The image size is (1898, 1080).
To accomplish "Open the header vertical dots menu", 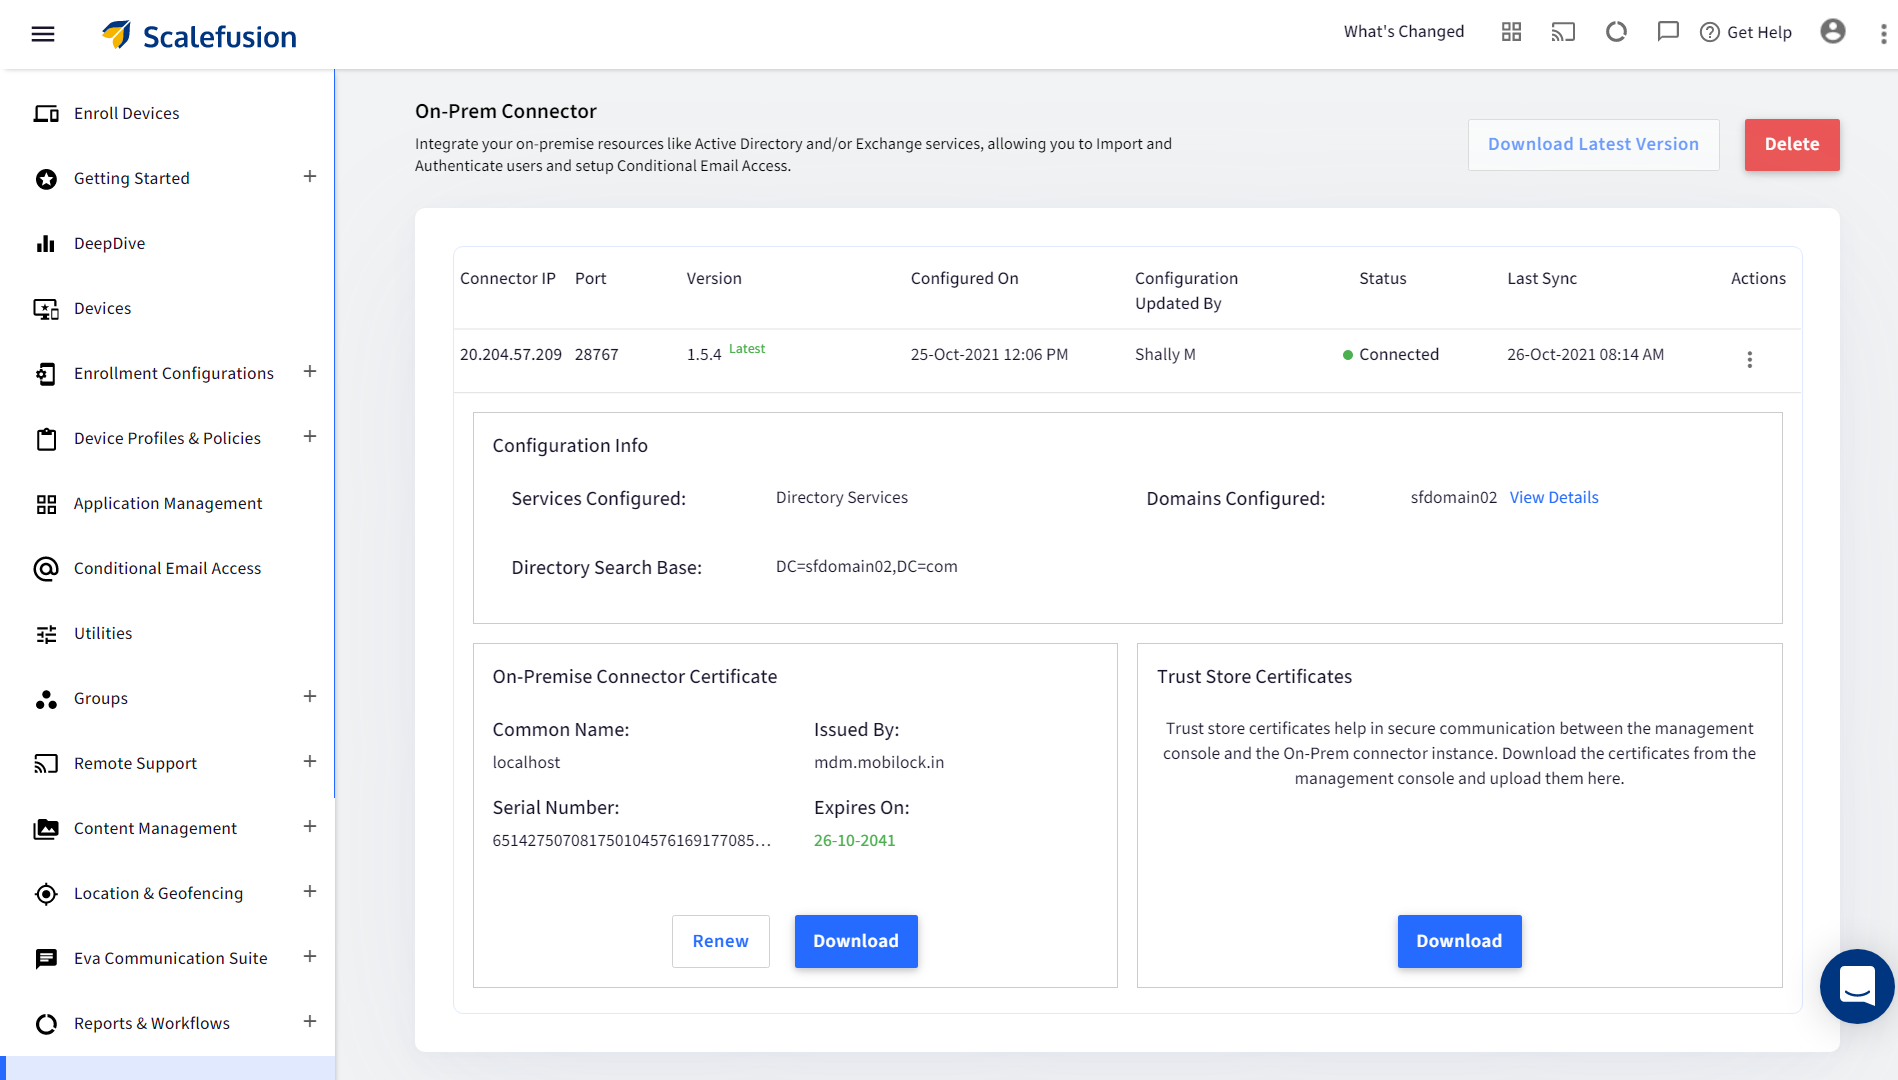I will point(1883,34).
